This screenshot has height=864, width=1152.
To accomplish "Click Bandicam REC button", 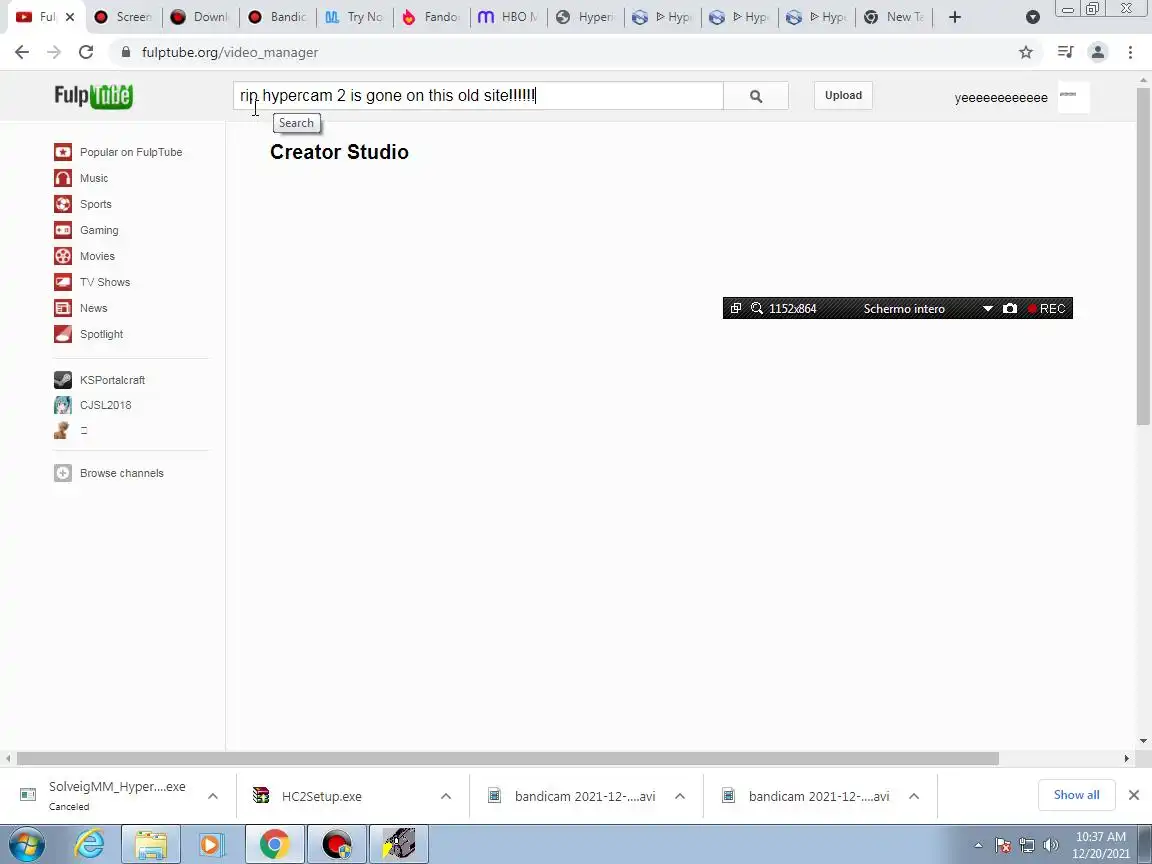I will click(1047, 309).
